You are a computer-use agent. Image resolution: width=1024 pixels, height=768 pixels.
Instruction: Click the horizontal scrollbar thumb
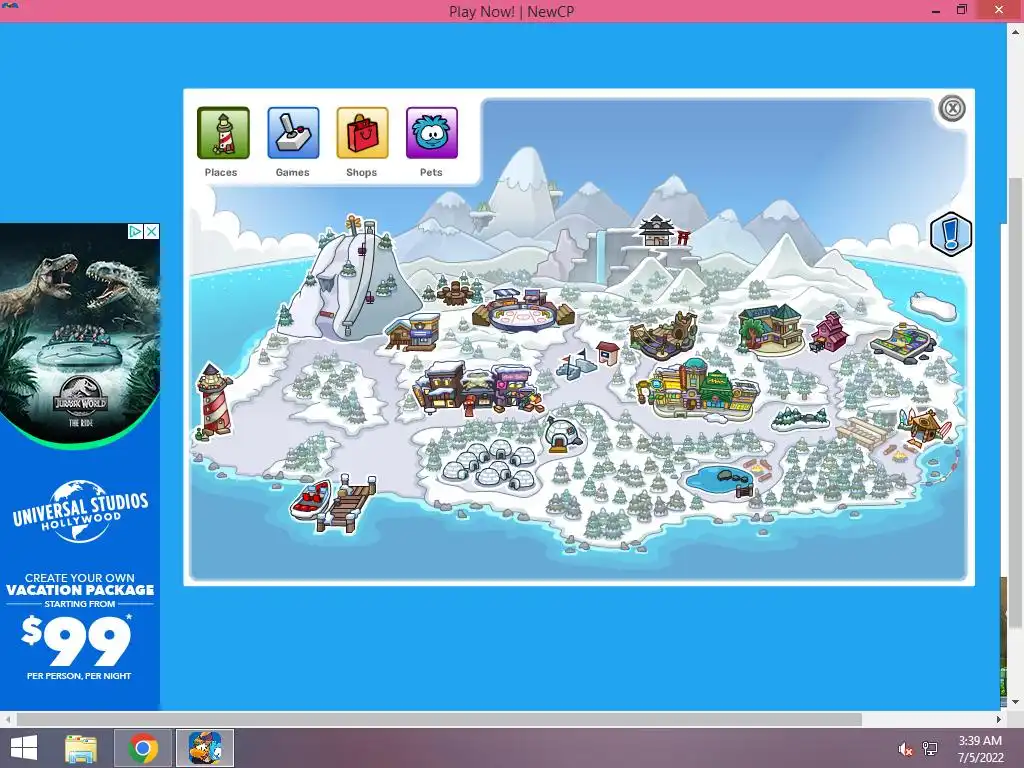point(439,720)
